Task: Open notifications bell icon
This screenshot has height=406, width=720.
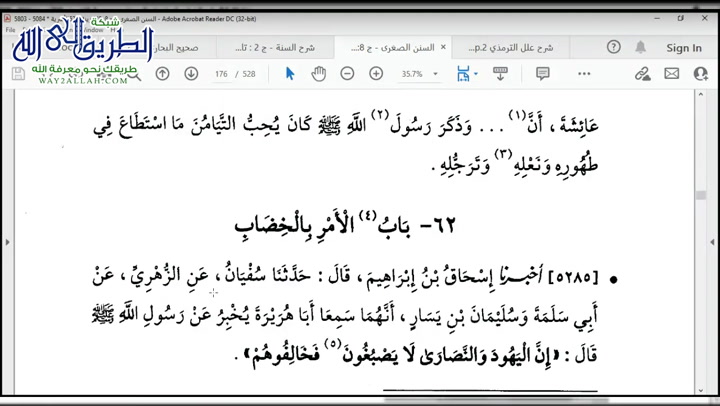Action: (641, 47)
